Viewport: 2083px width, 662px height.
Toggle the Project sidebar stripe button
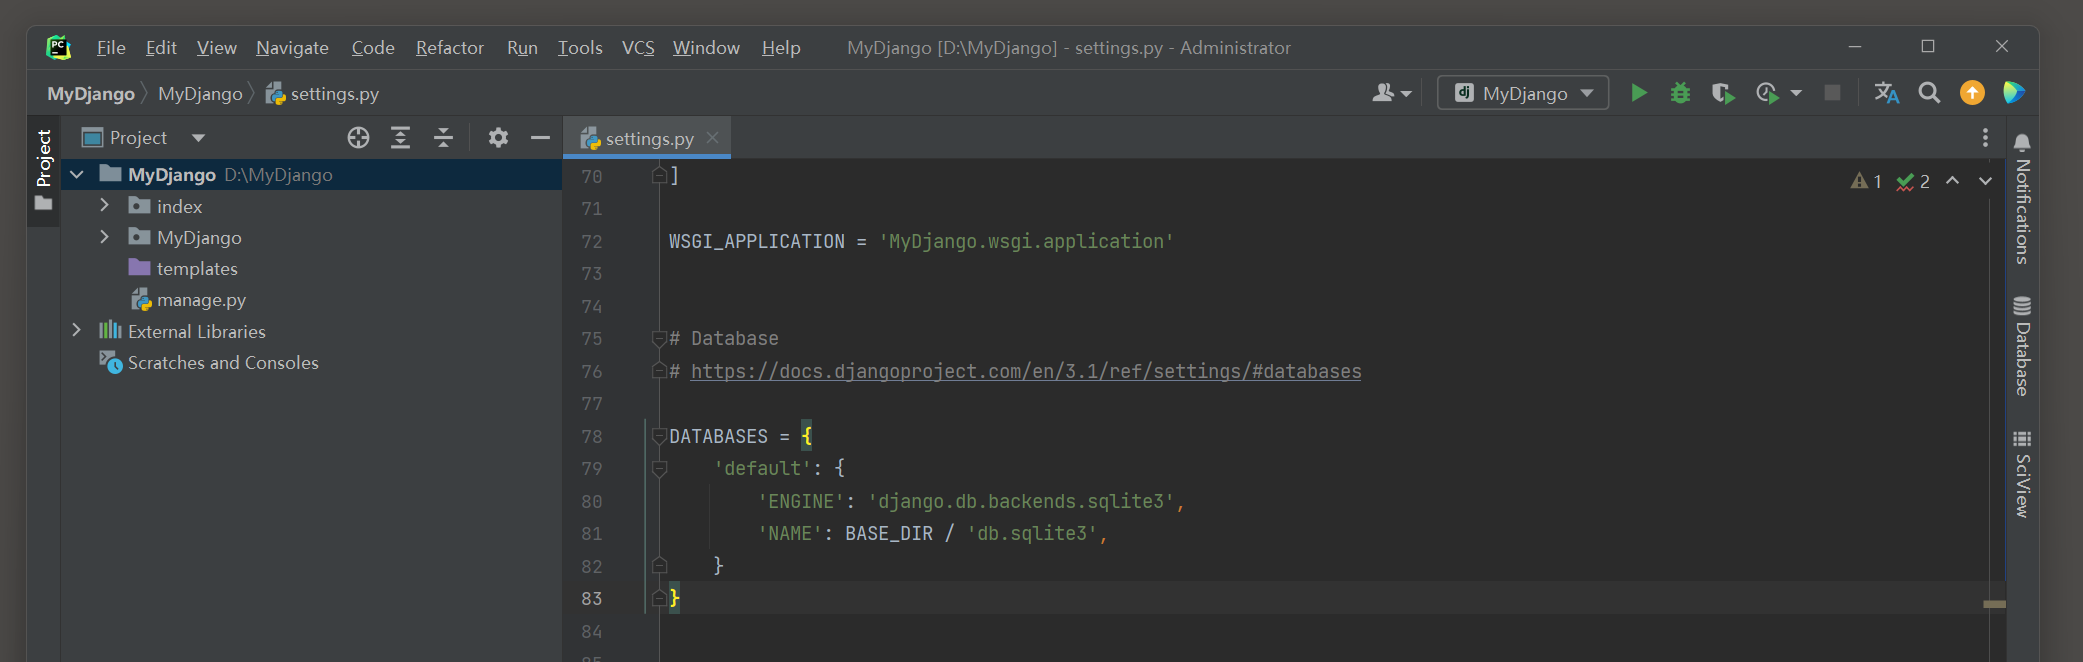click(43, 170)
